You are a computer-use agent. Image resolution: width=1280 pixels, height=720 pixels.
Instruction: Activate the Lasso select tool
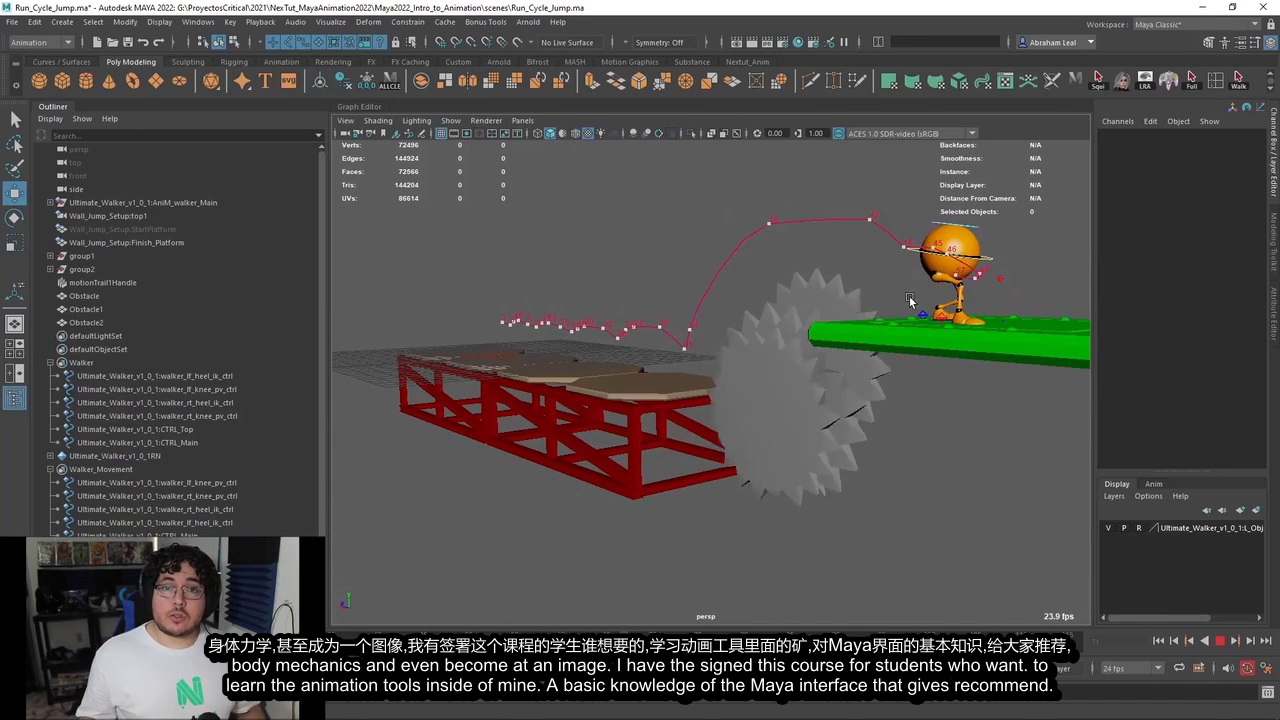15,145
